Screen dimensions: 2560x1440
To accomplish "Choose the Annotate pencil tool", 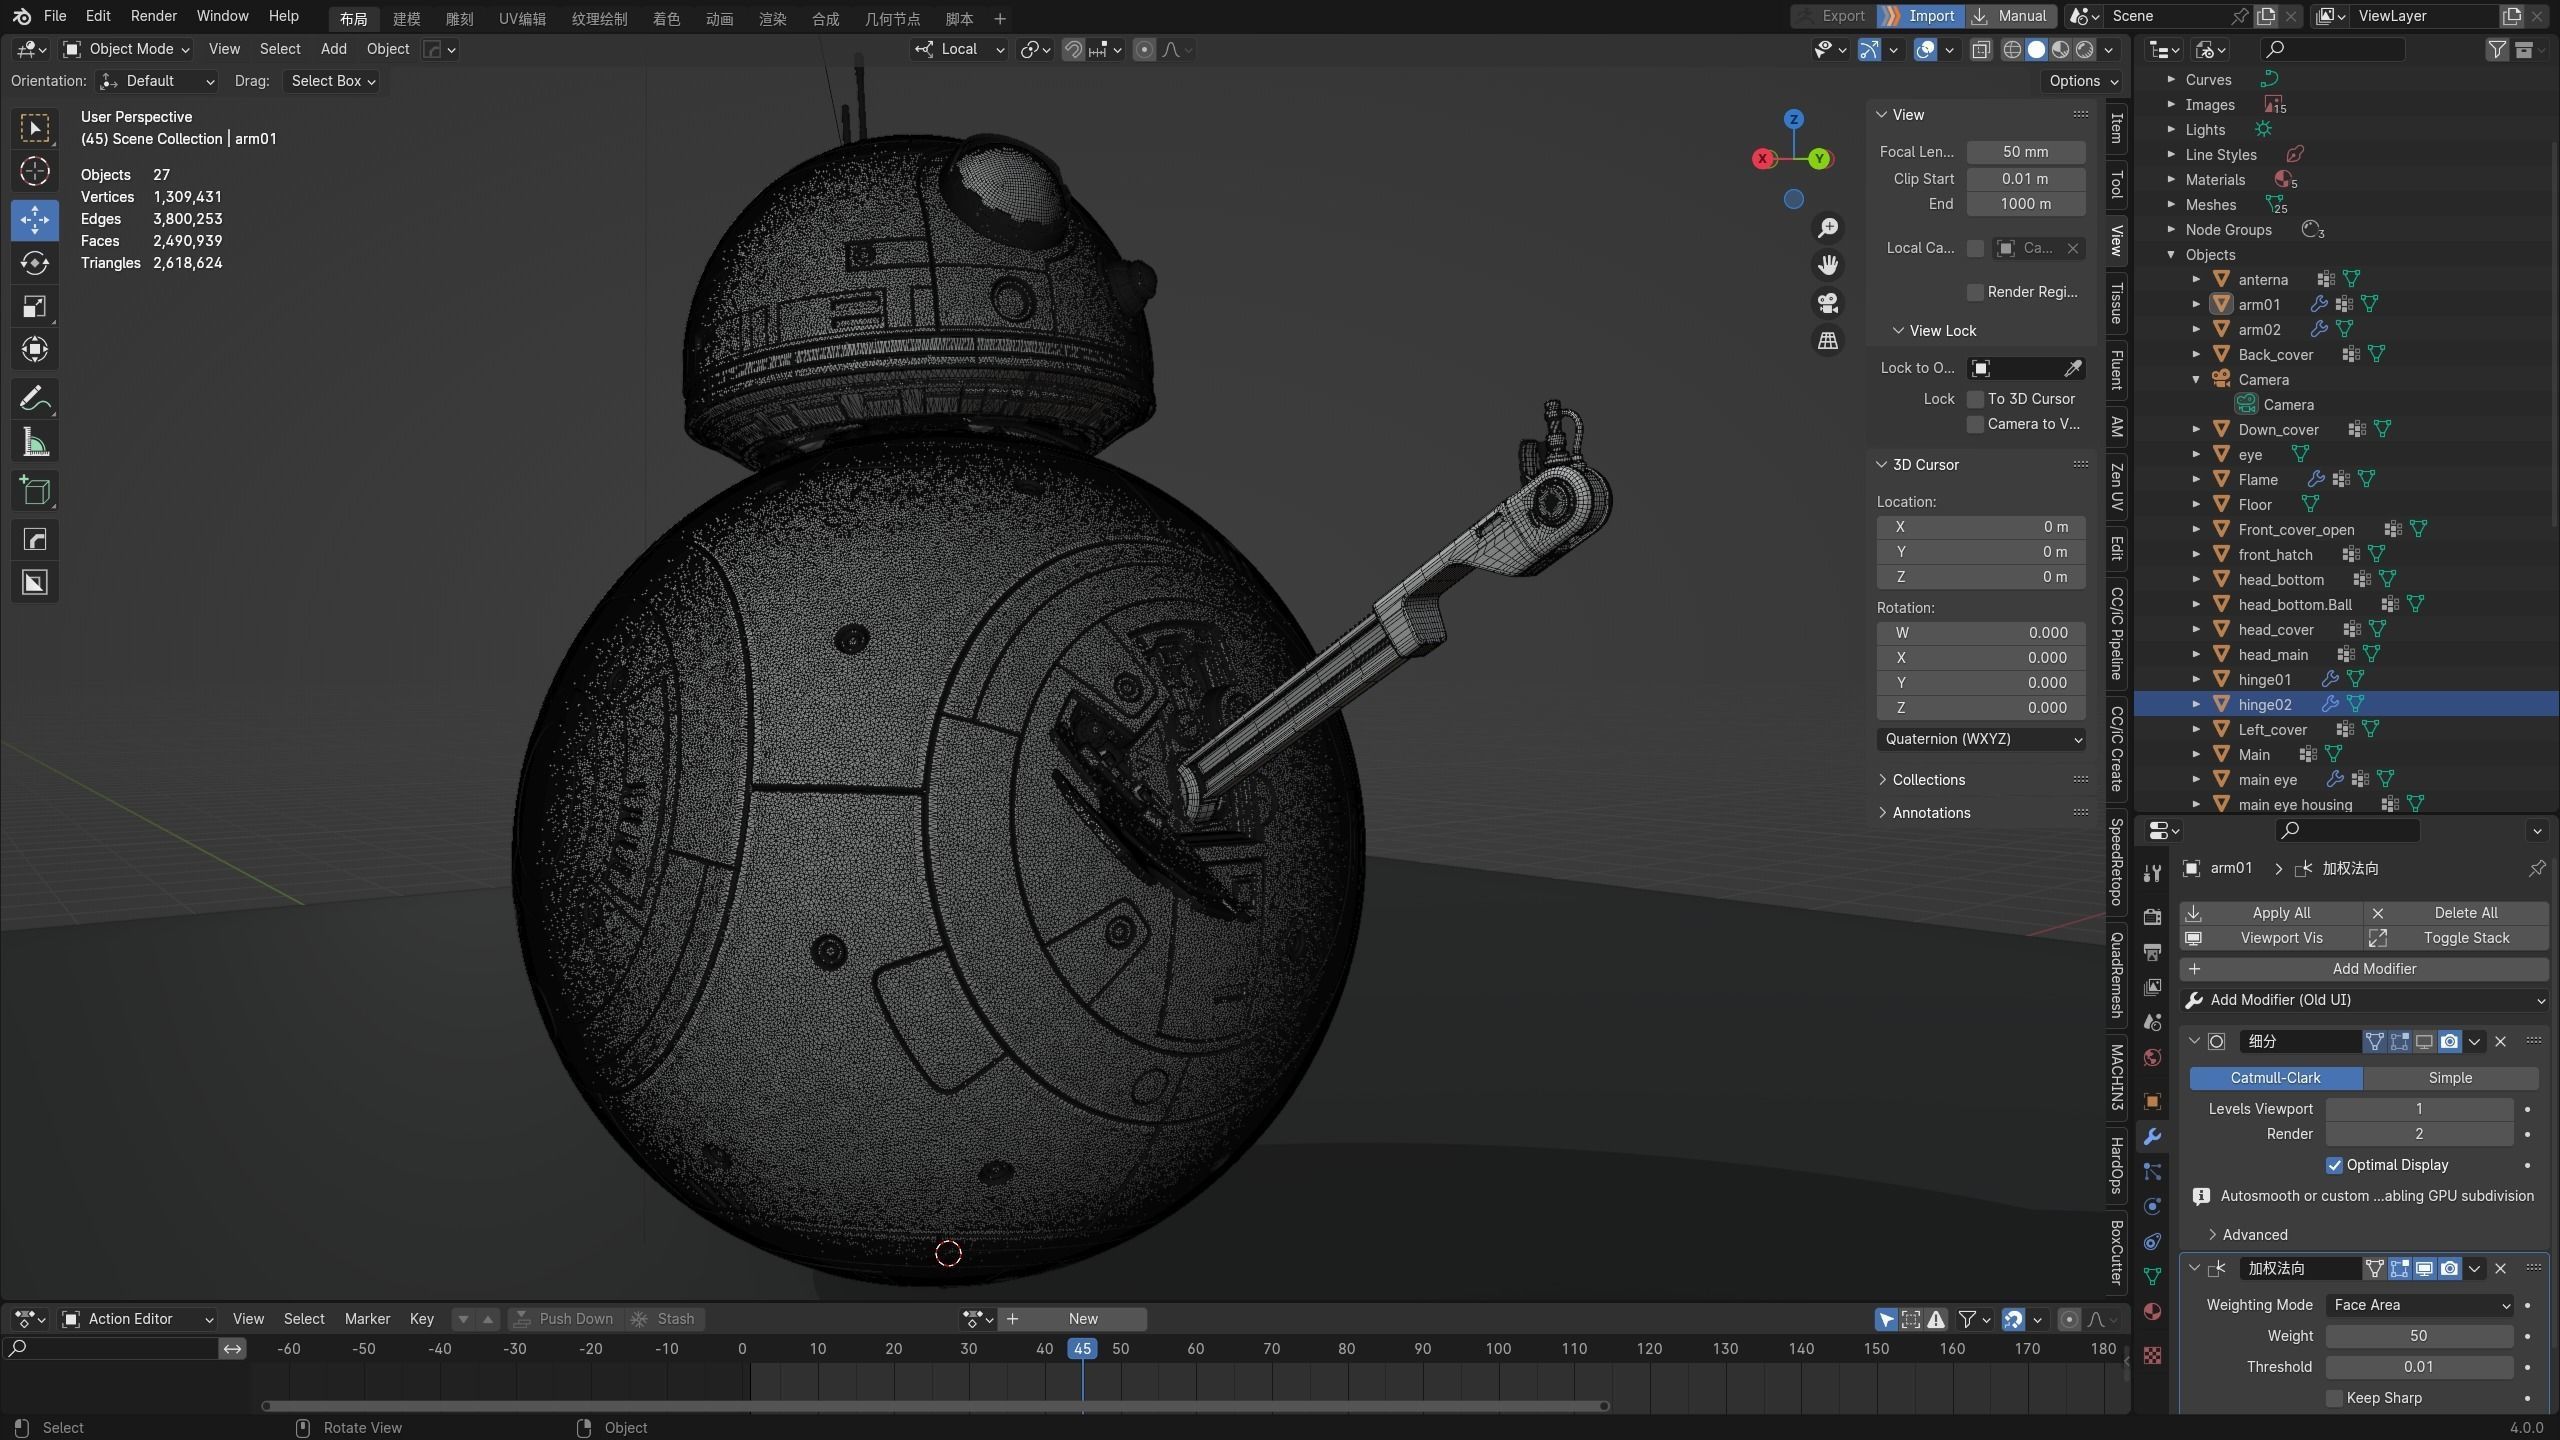I will [35, 399].
